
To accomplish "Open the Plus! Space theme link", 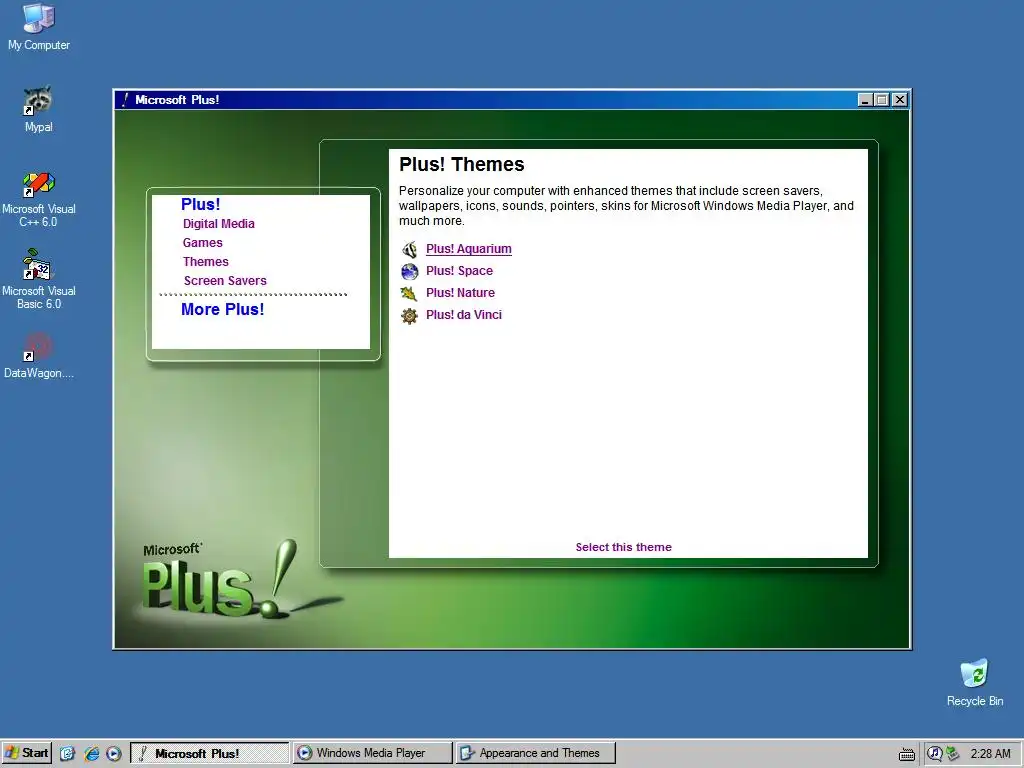I will (x=459, y=270).
